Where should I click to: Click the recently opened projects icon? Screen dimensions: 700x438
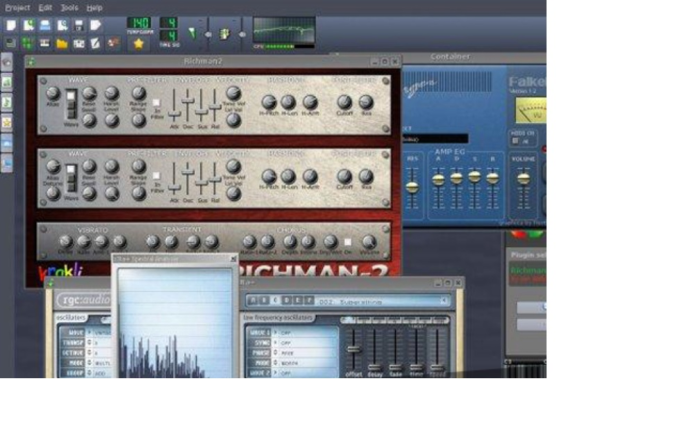pyautogui.click(x=62, y=25)
